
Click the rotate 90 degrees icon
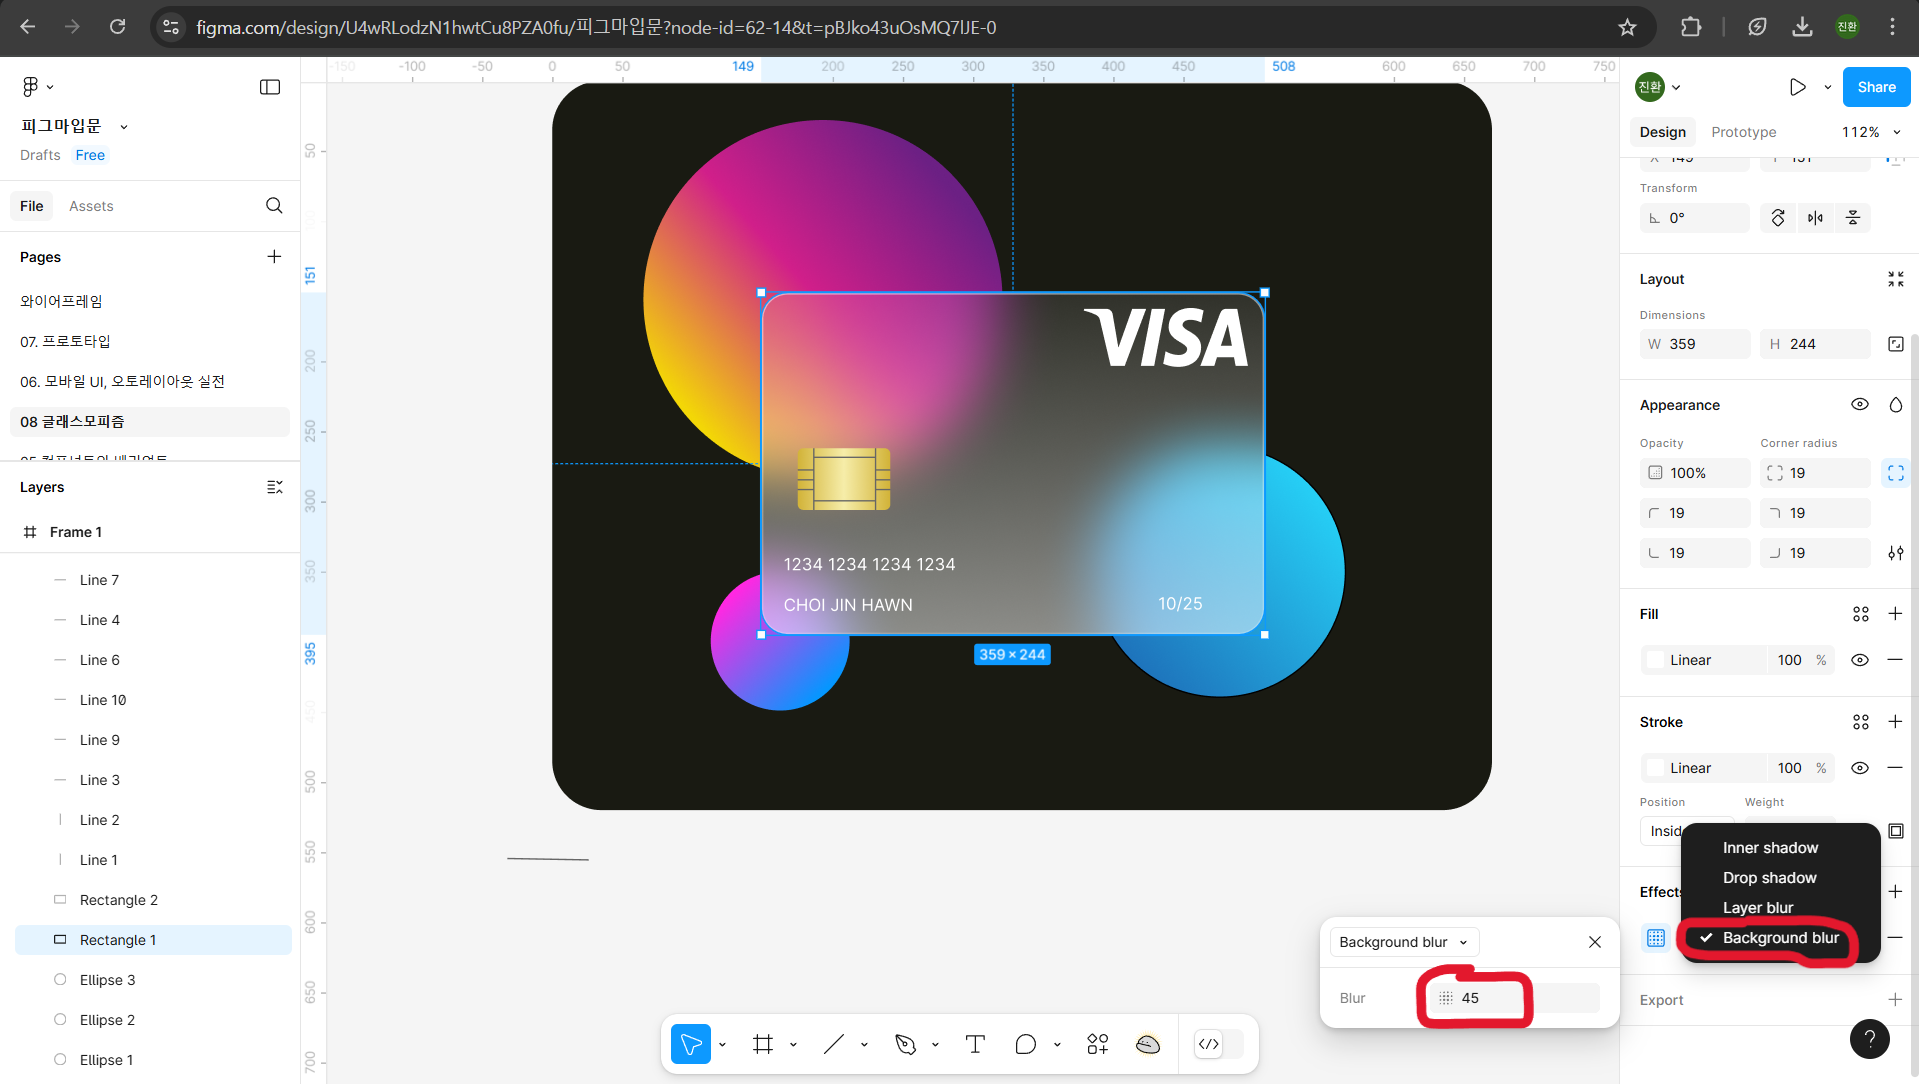click(1778, 218)
